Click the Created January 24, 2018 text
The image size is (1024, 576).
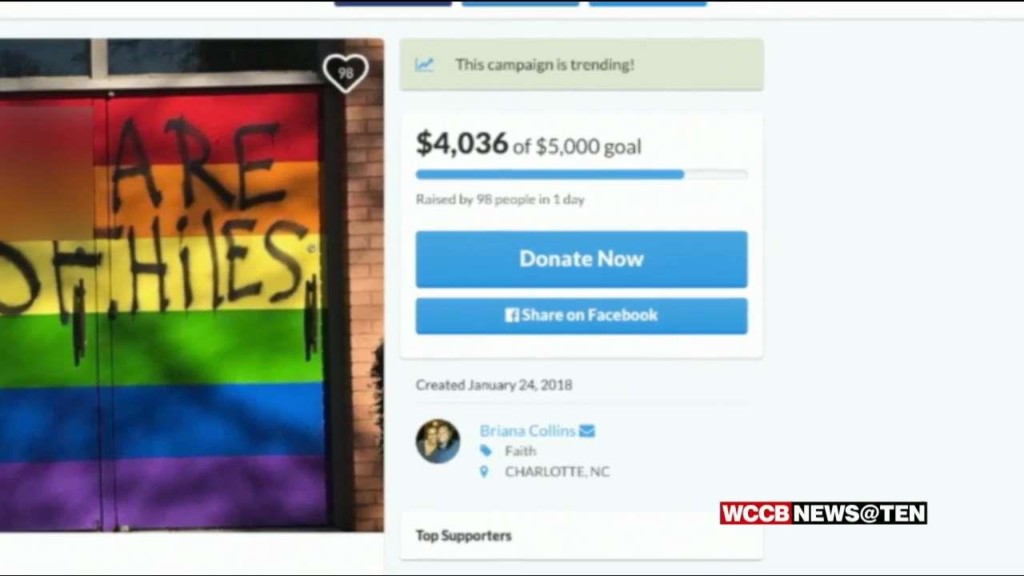[494, 385]
